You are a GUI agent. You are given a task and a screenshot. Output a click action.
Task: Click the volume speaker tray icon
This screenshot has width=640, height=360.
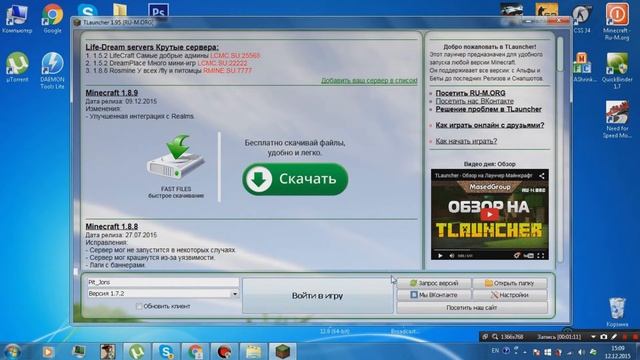point(581,352)
